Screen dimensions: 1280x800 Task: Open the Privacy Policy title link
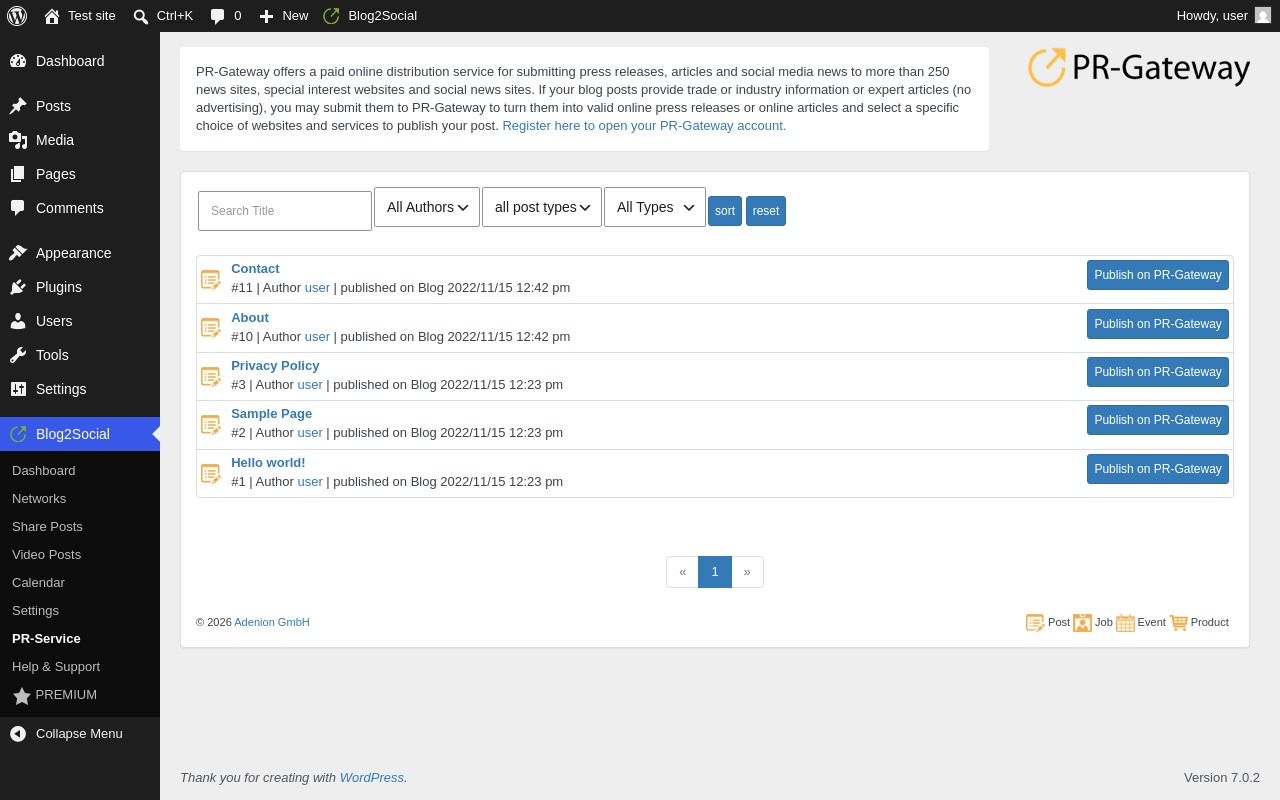(x=275, y=366)
